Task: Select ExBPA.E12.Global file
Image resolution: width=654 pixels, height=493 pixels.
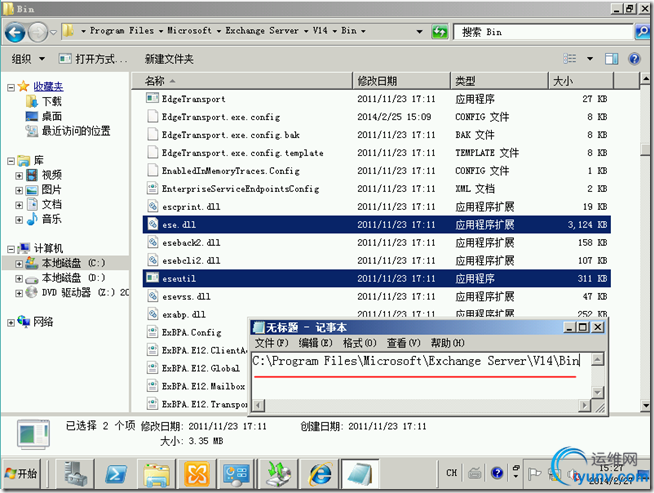Action: click(x=201, y=368)
